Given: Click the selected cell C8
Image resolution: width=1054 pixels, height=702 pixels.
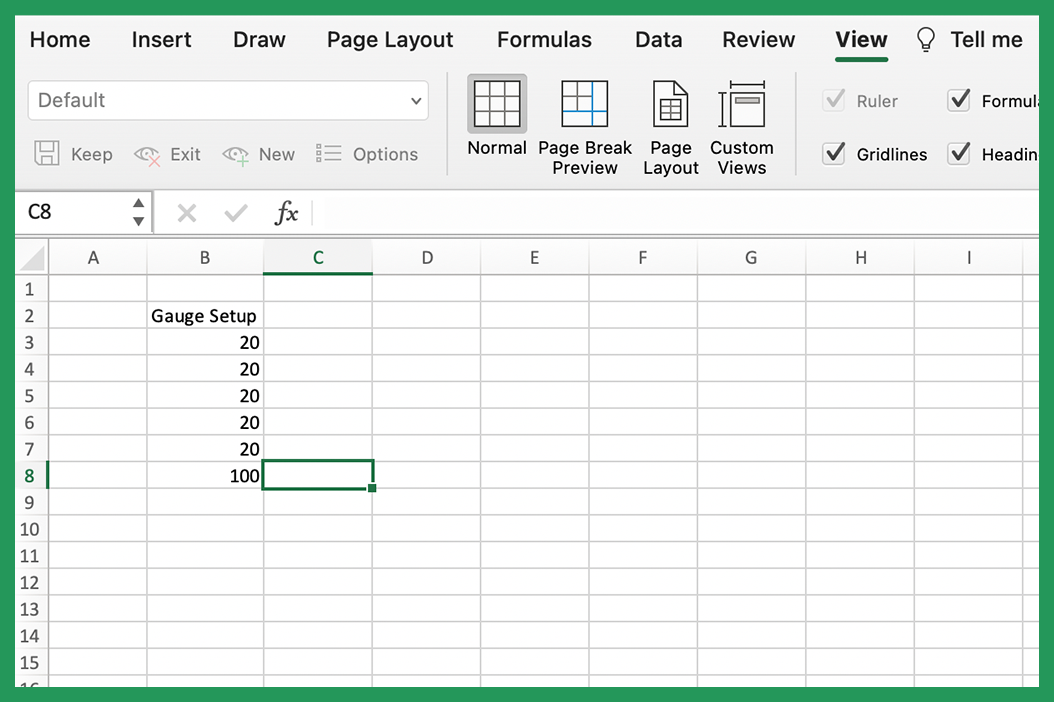Looking at the screenshot, I should coord(318,475).
